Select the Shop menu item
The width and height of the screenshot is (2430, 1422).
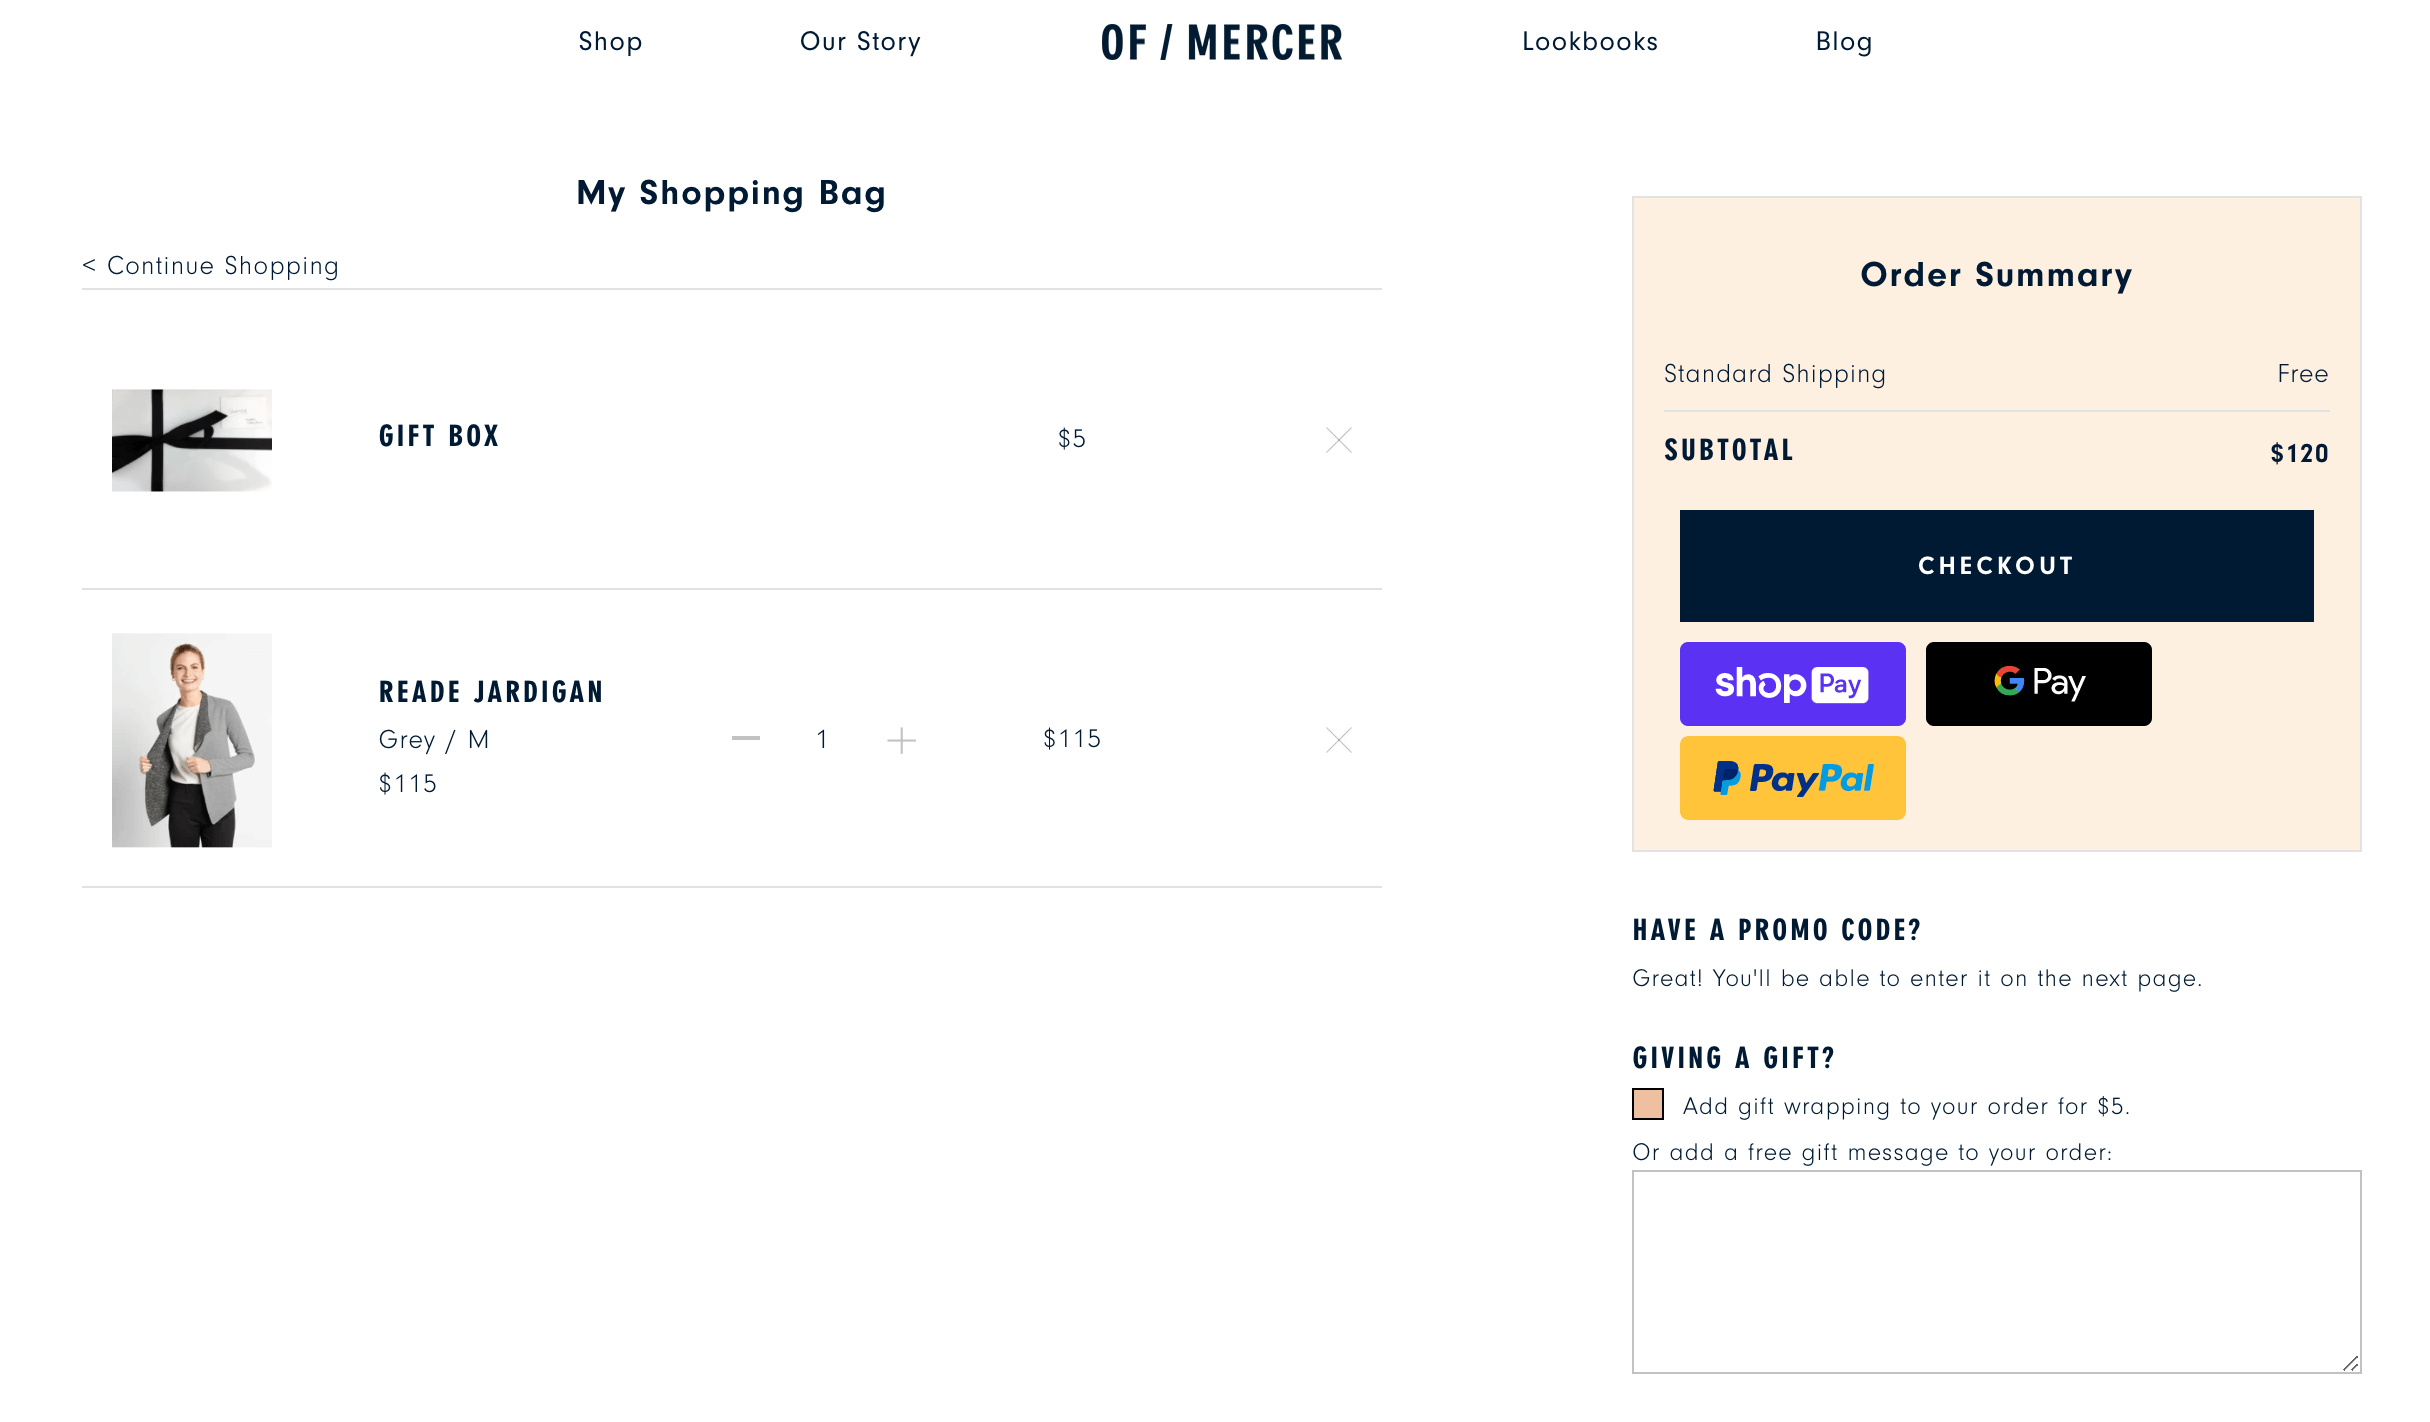coord(608,41)
